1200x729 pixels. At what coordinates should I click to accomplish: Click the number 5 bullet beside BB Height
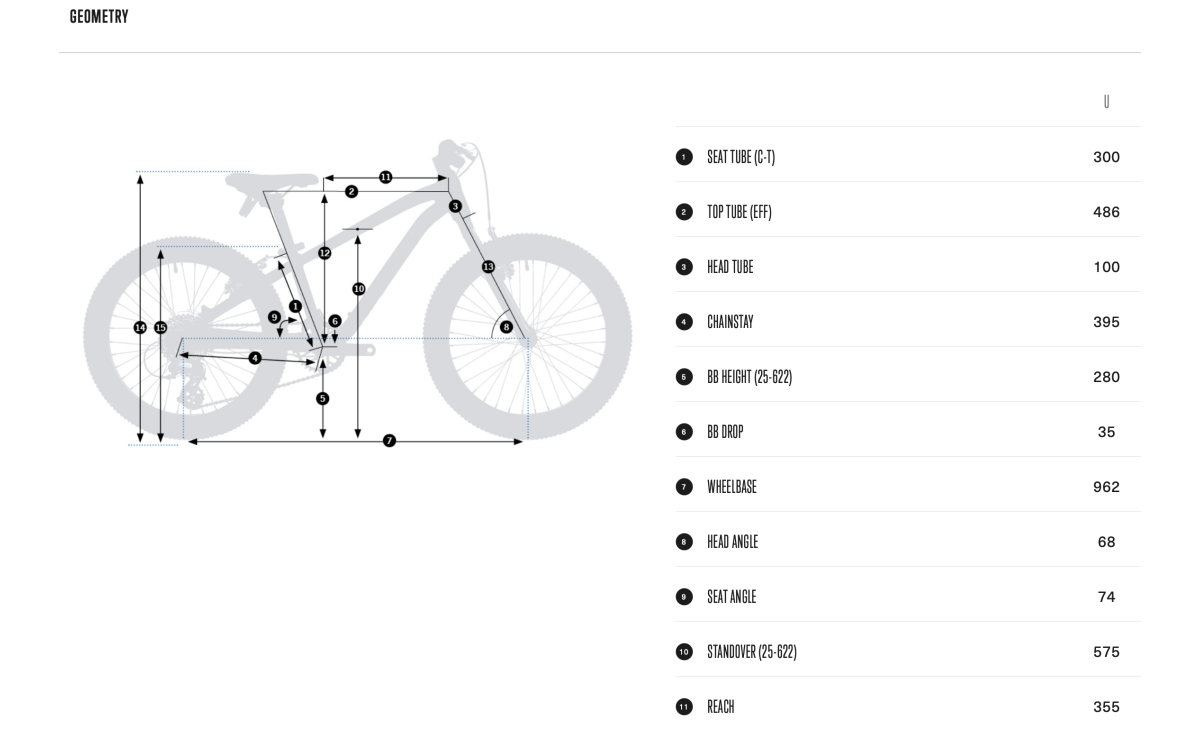point(684,377)
